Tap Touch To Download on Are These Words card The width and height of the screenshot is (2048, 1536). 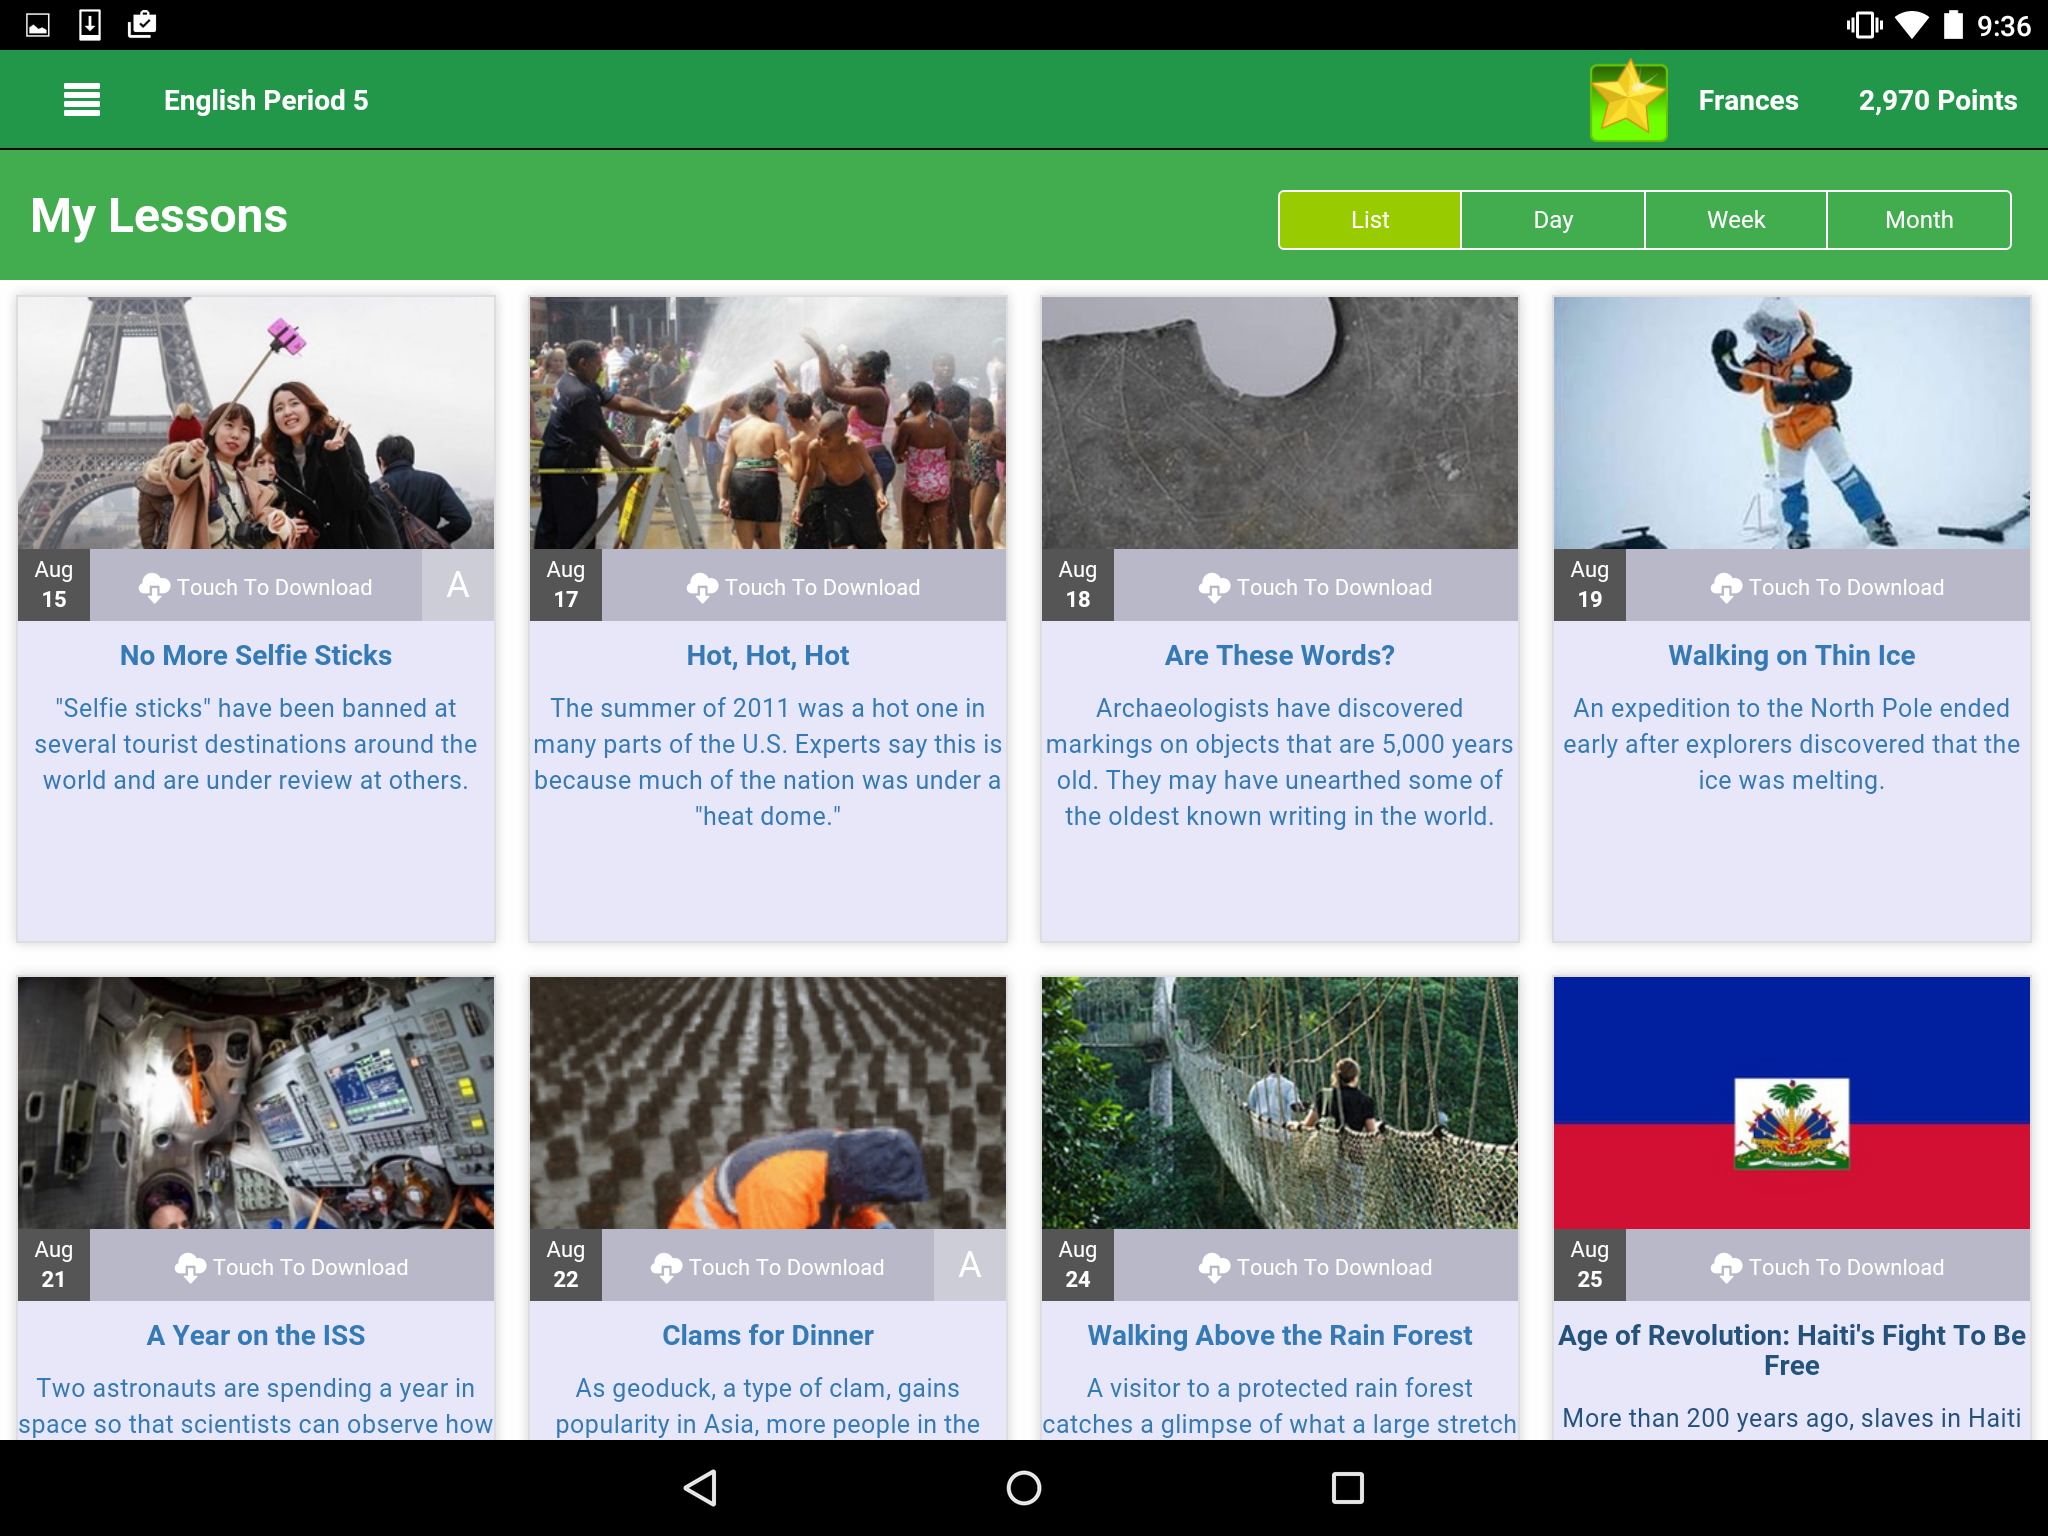point(1316,587)
